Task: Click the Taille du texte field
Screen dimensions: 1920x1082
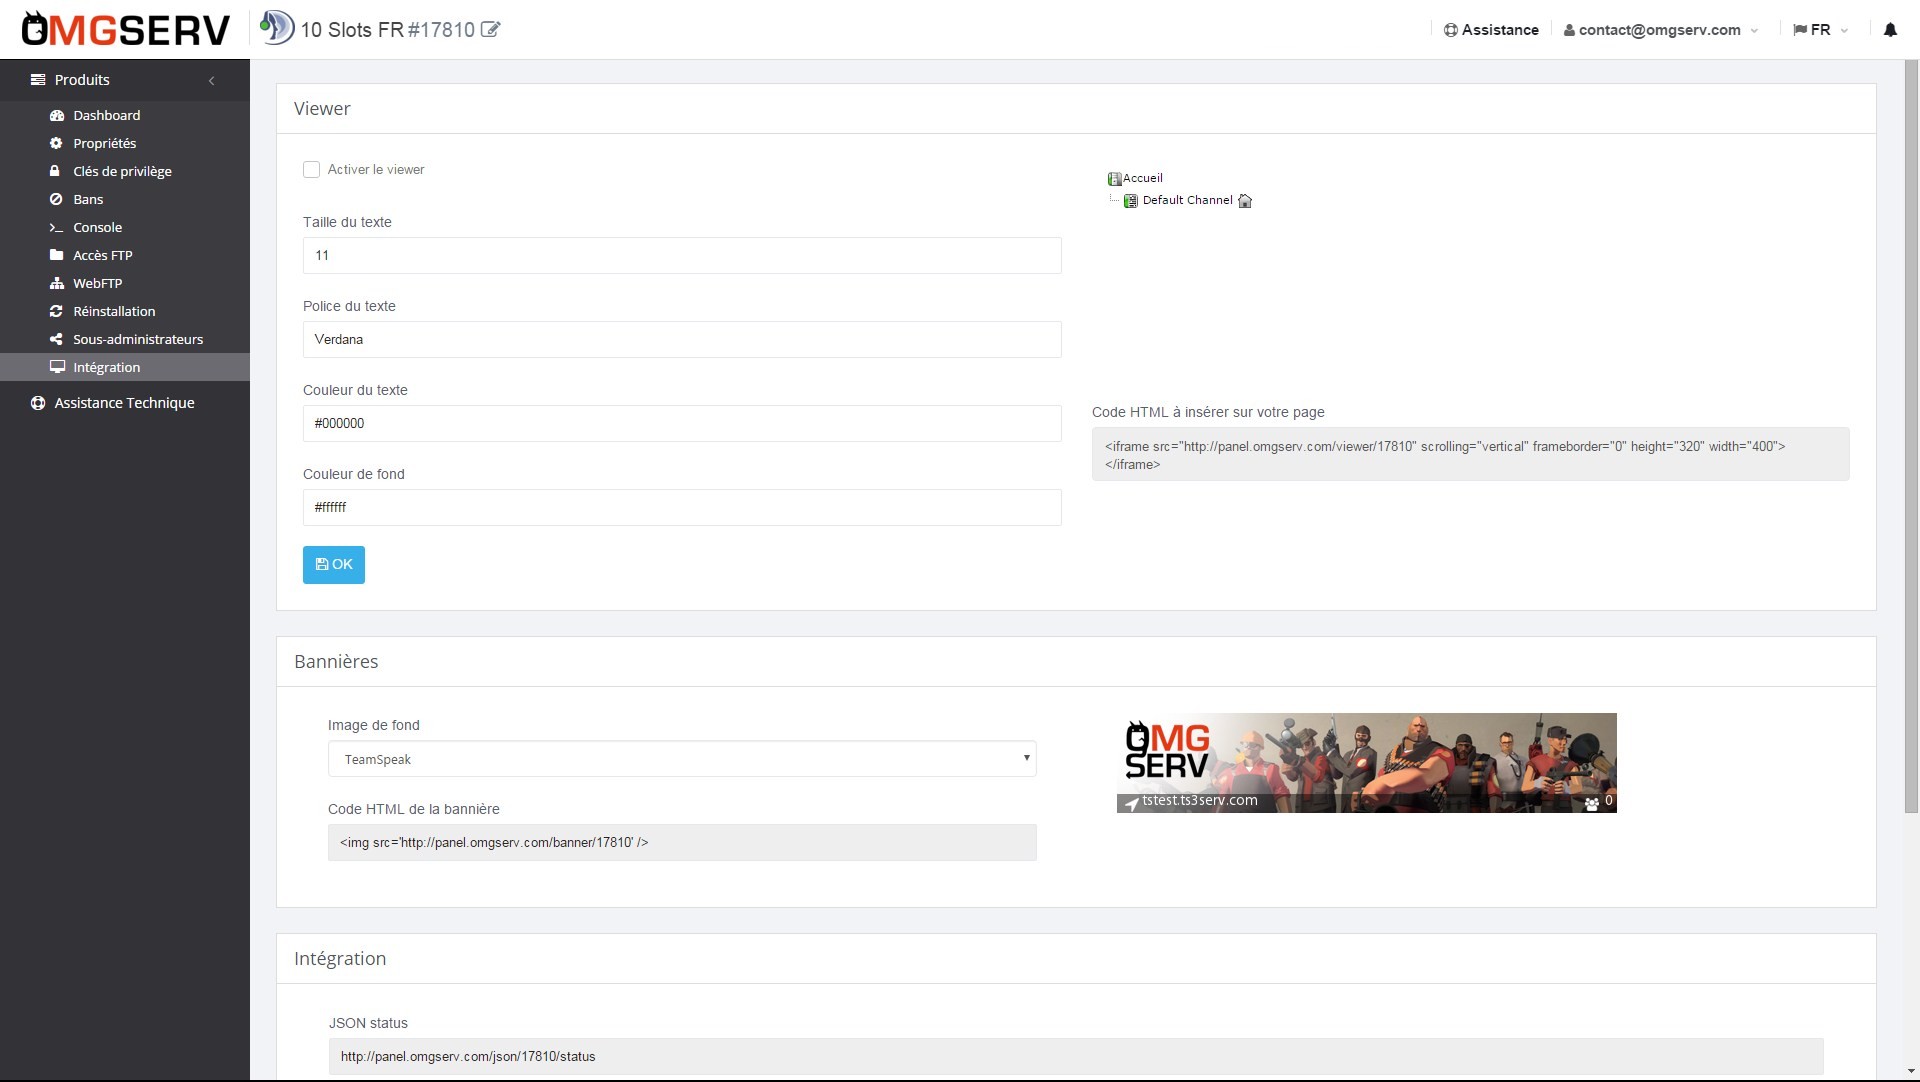Action: pyautogui.click(x=682, y=255)
